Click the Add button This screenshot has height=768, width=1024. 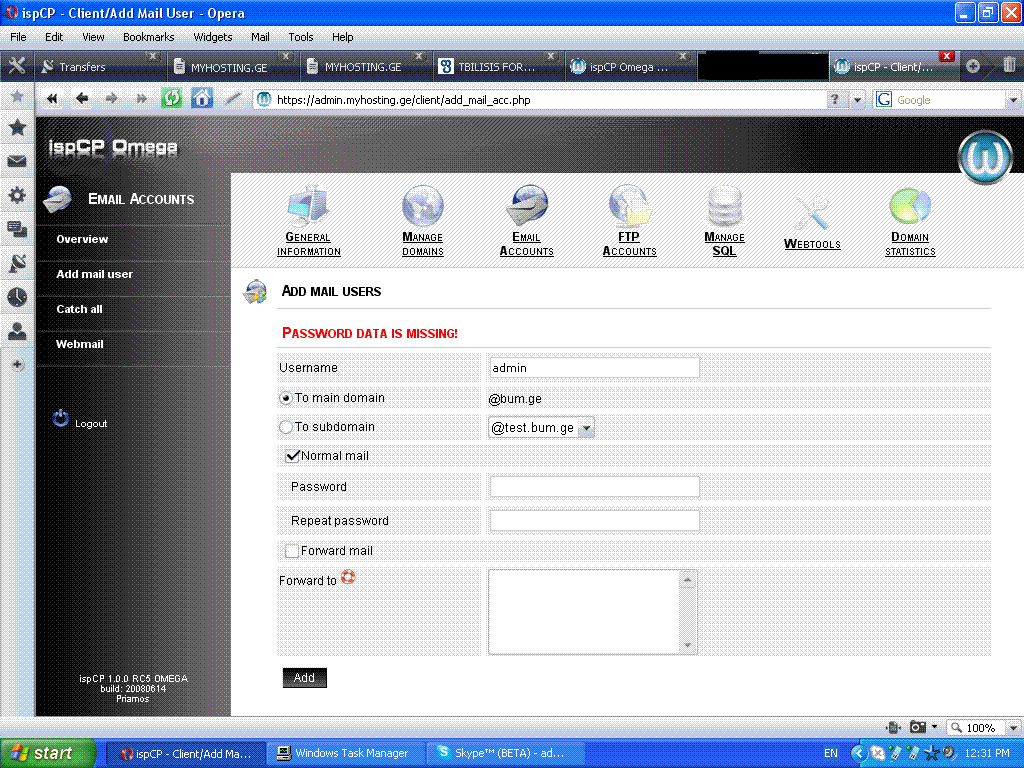[x=304, y=678]
